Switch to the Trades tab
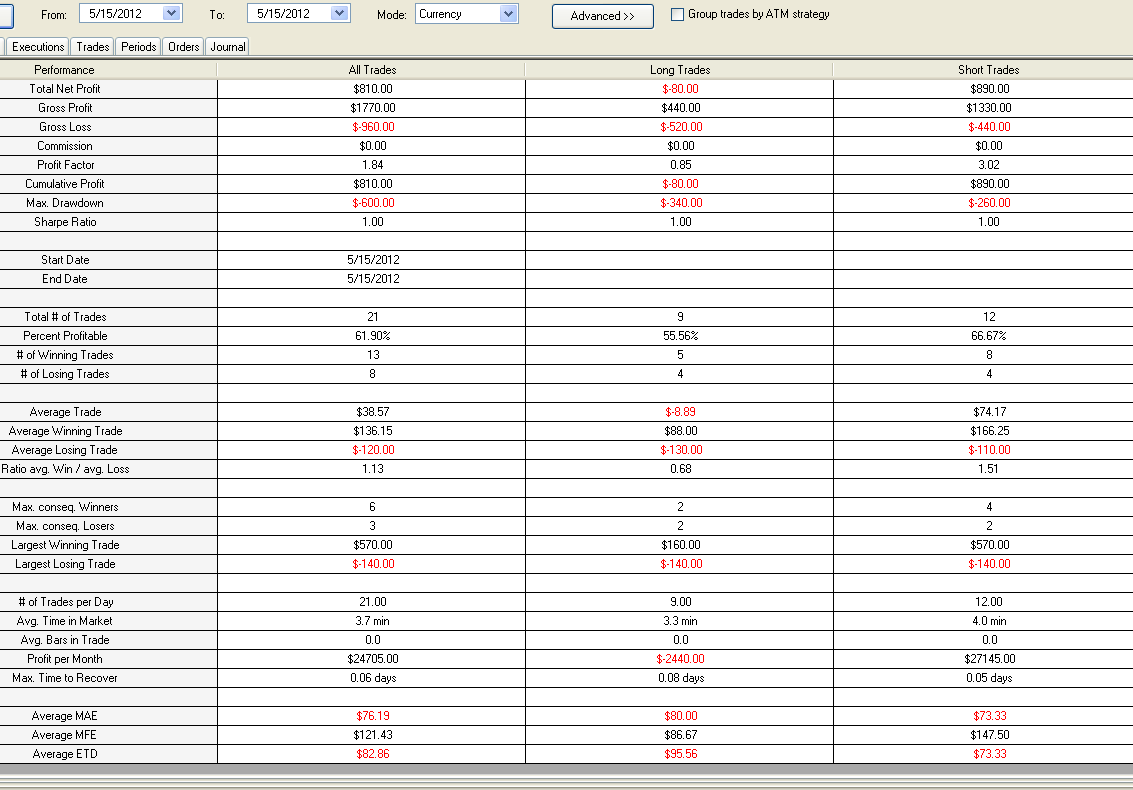Image resolution: width=1133 pixels, height=790 pixels. point(92,47)
